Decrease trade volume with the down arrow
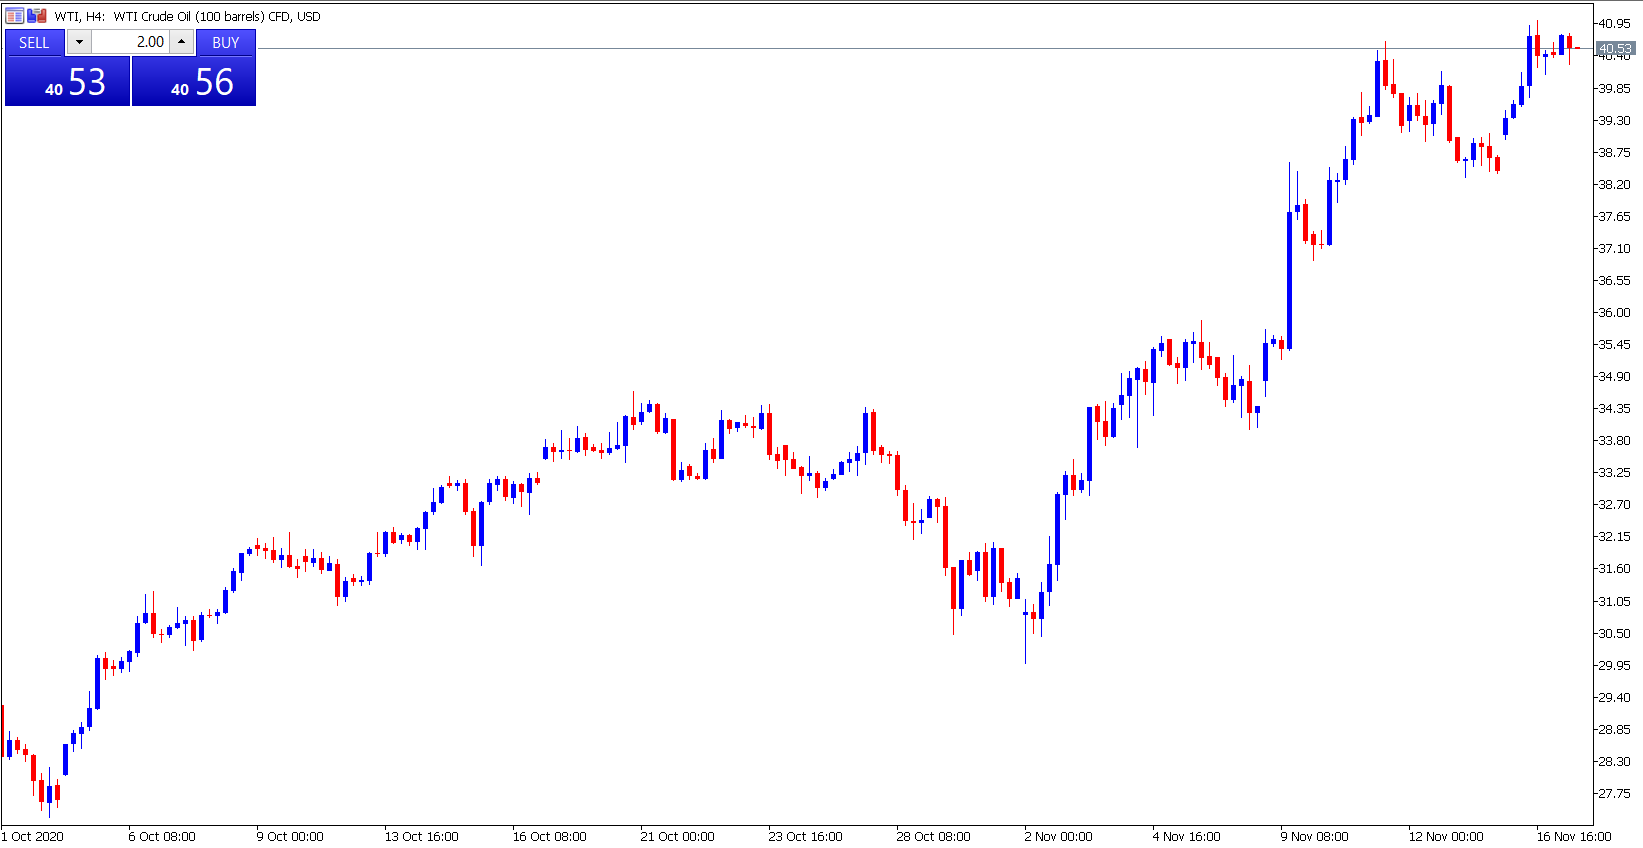 point(79,42)
